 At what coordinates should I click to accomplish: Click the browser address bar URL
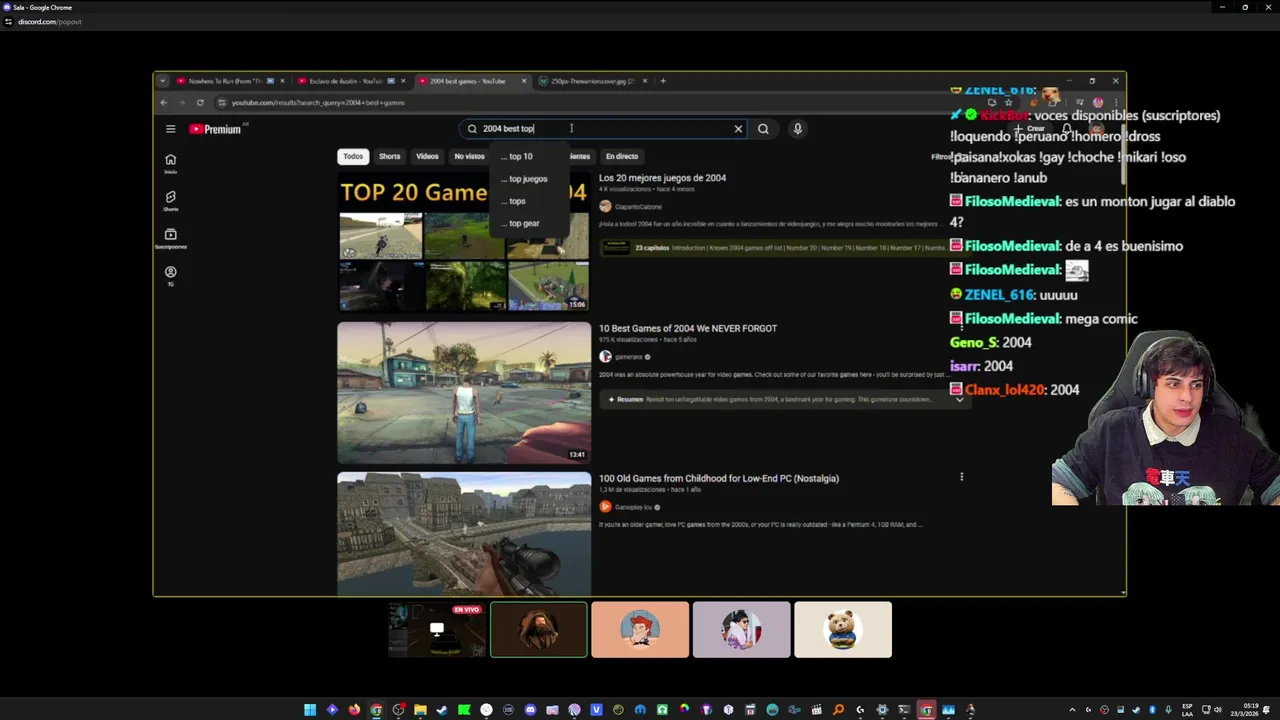pyautogui.click(x=318, y=102)
